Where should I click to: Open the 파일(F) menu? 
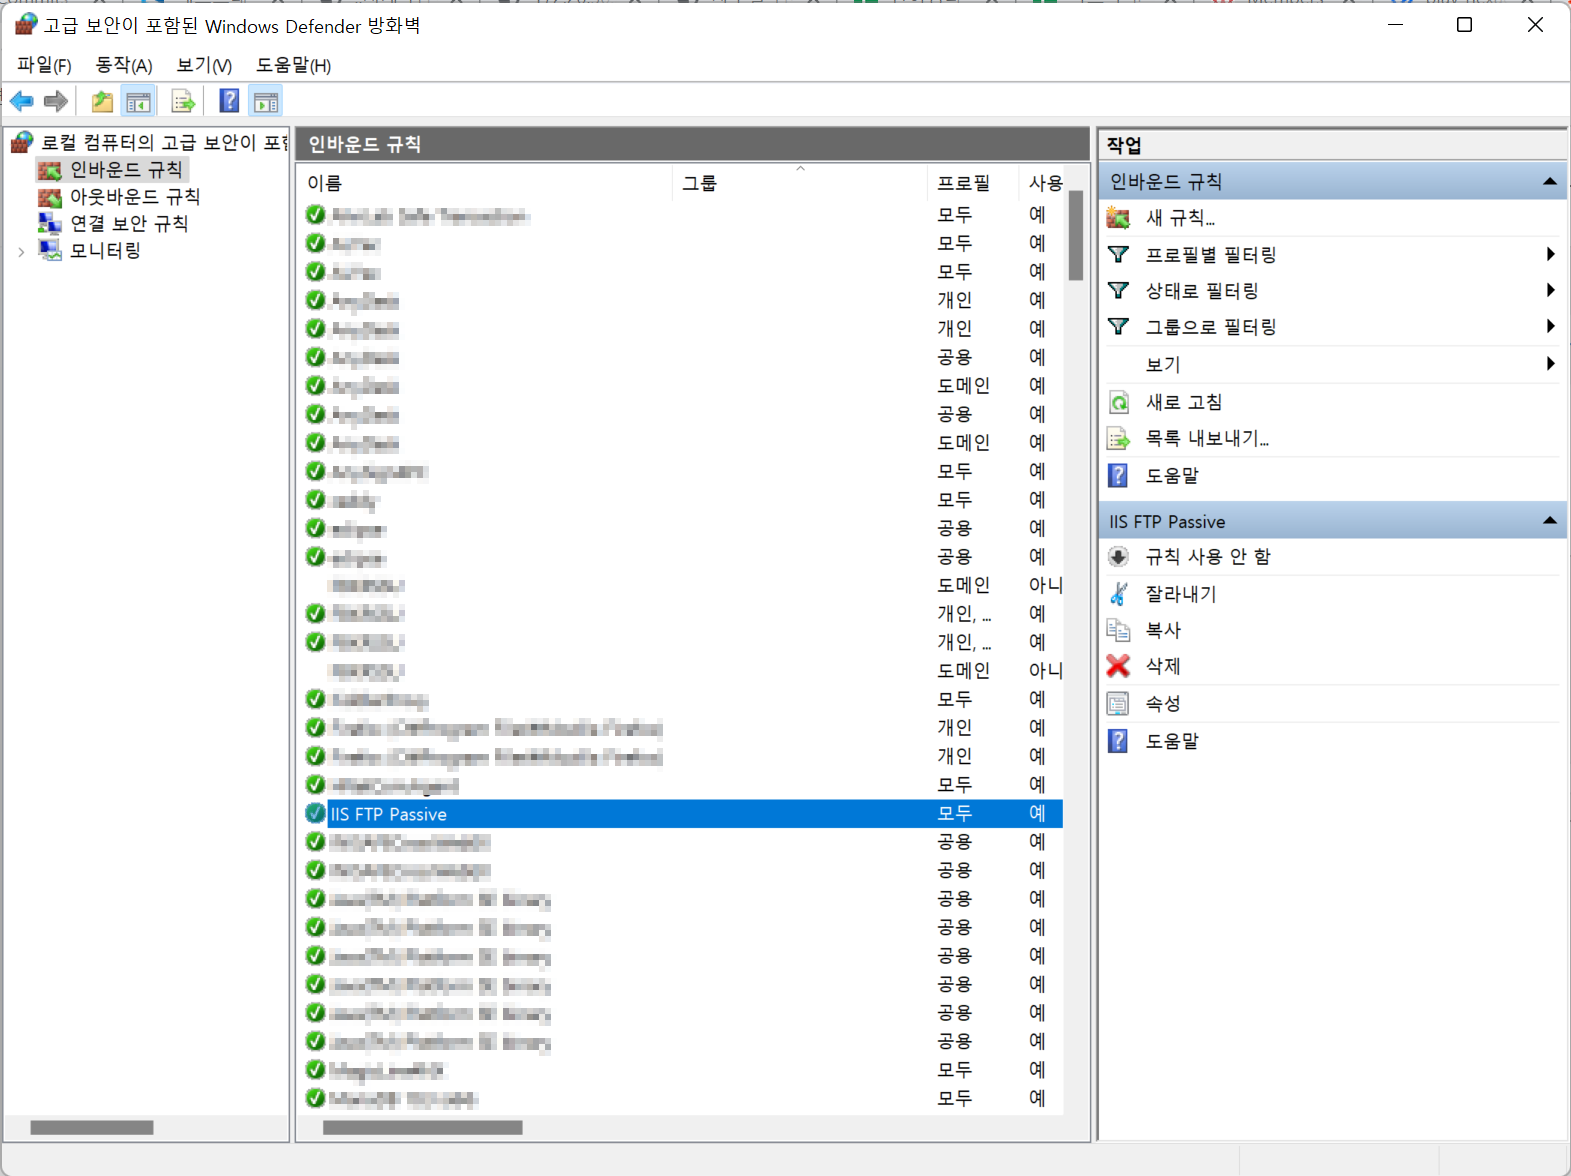click(44, 65)
